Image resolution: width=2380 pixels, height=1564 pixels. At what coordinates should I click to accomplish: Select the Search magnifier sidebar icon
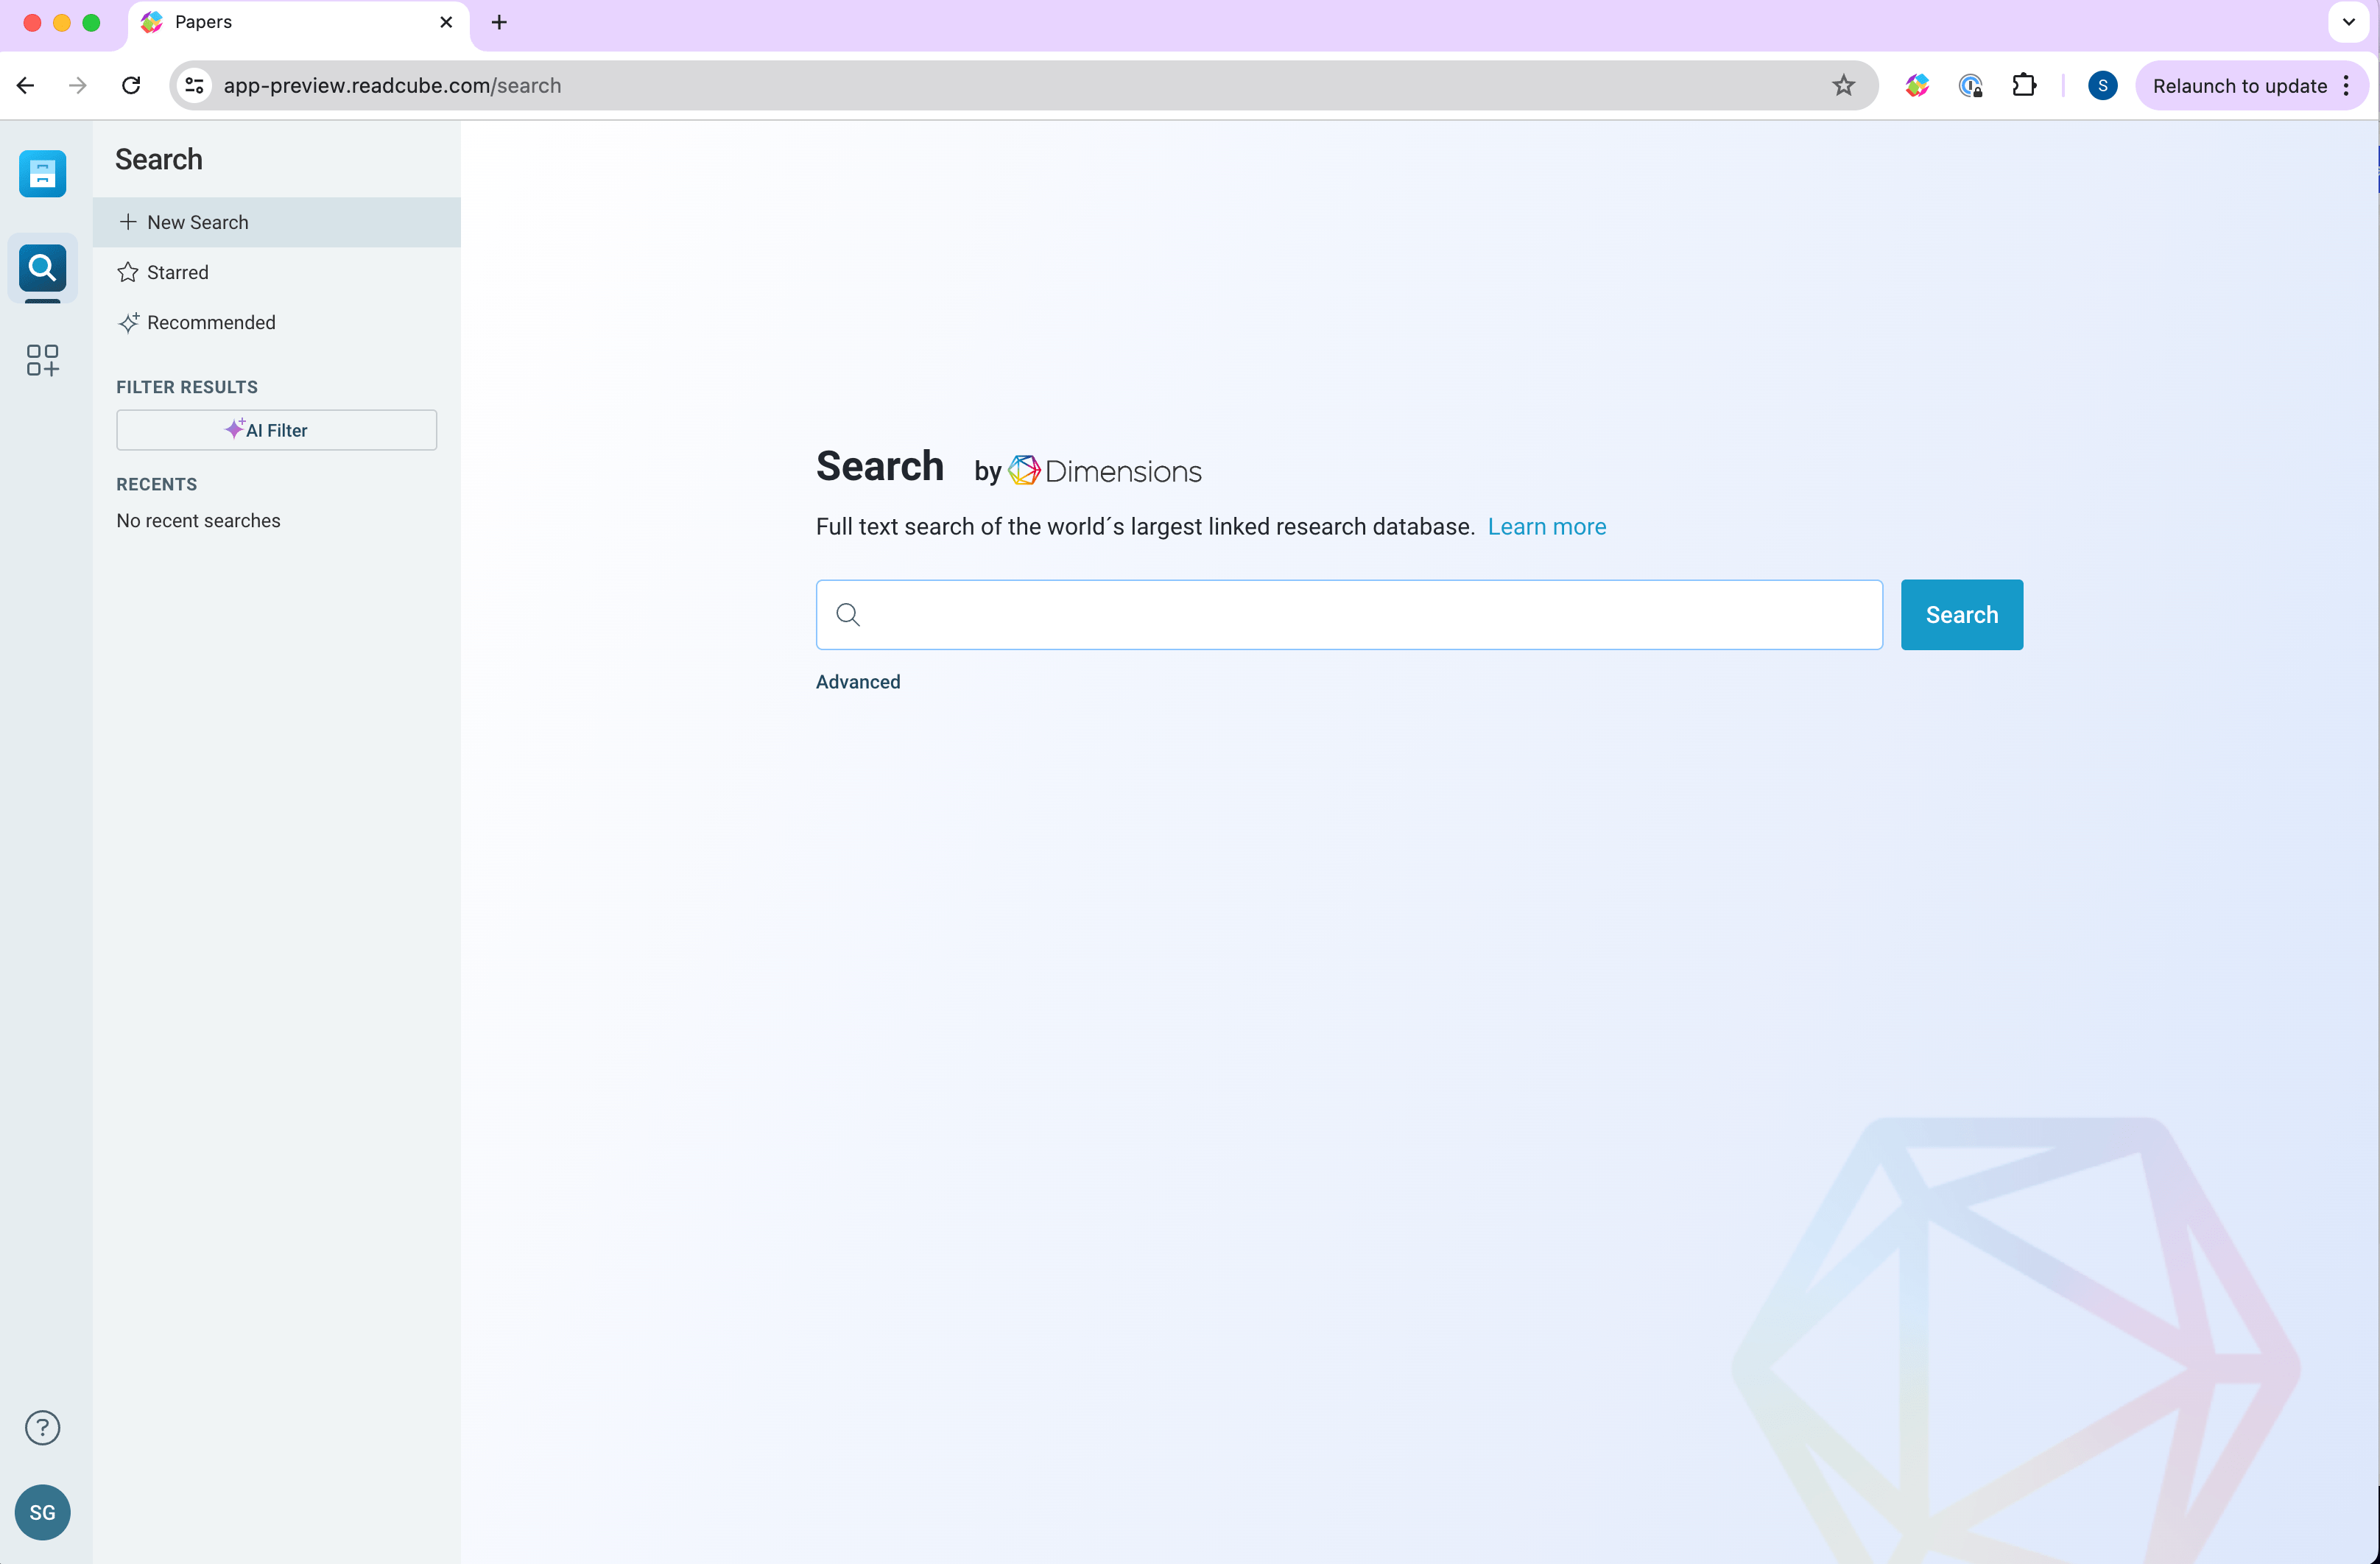[x=42, y=268]
